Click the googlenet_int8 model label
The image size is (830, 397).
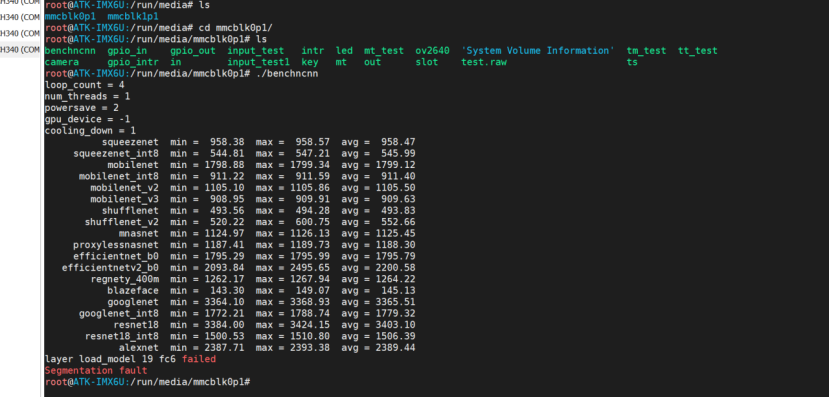pos(119,314)
